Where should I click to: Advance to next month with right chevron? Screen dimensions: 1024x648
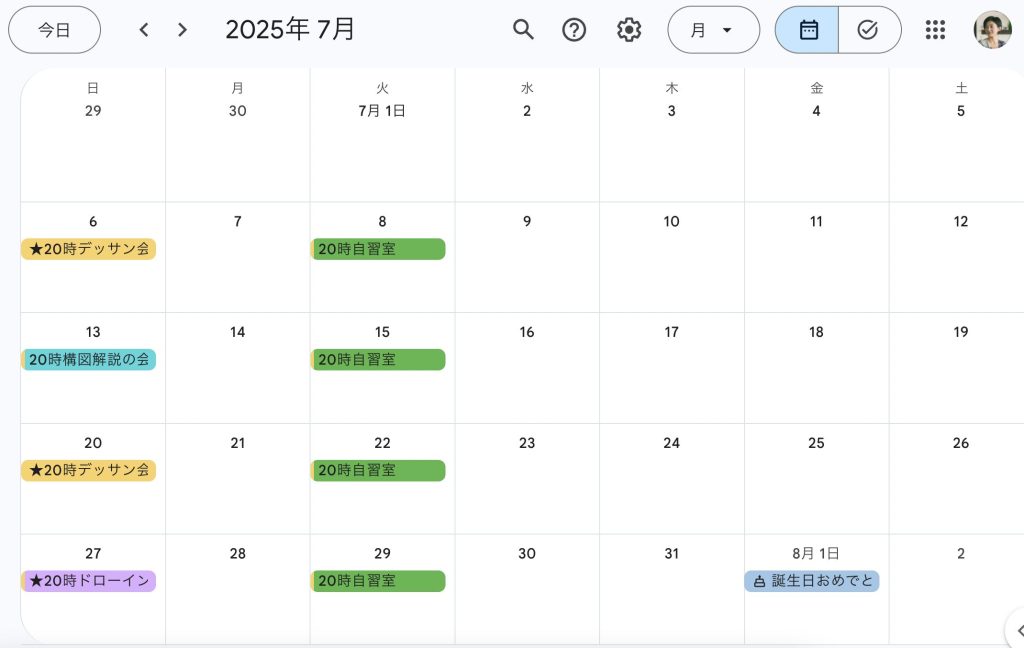coord(182,29)
